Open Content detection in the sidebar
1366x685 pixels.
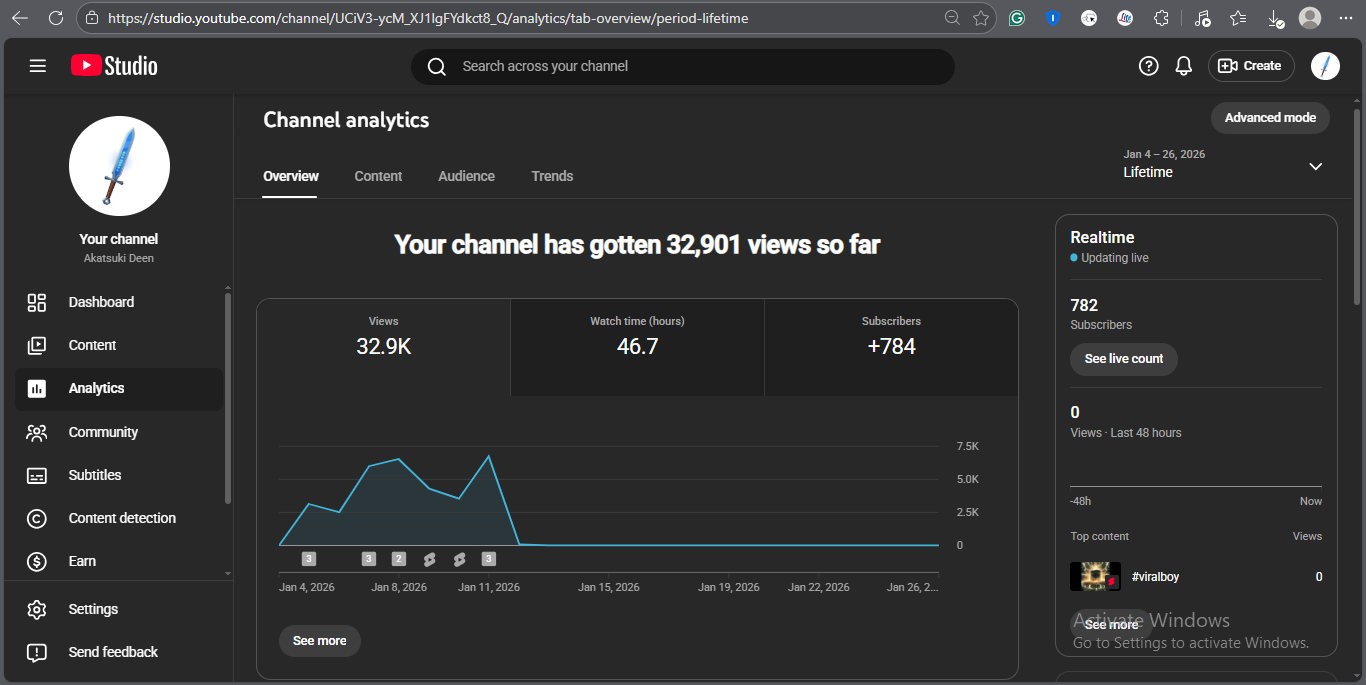pyautogui.click(x=121, y=518)
